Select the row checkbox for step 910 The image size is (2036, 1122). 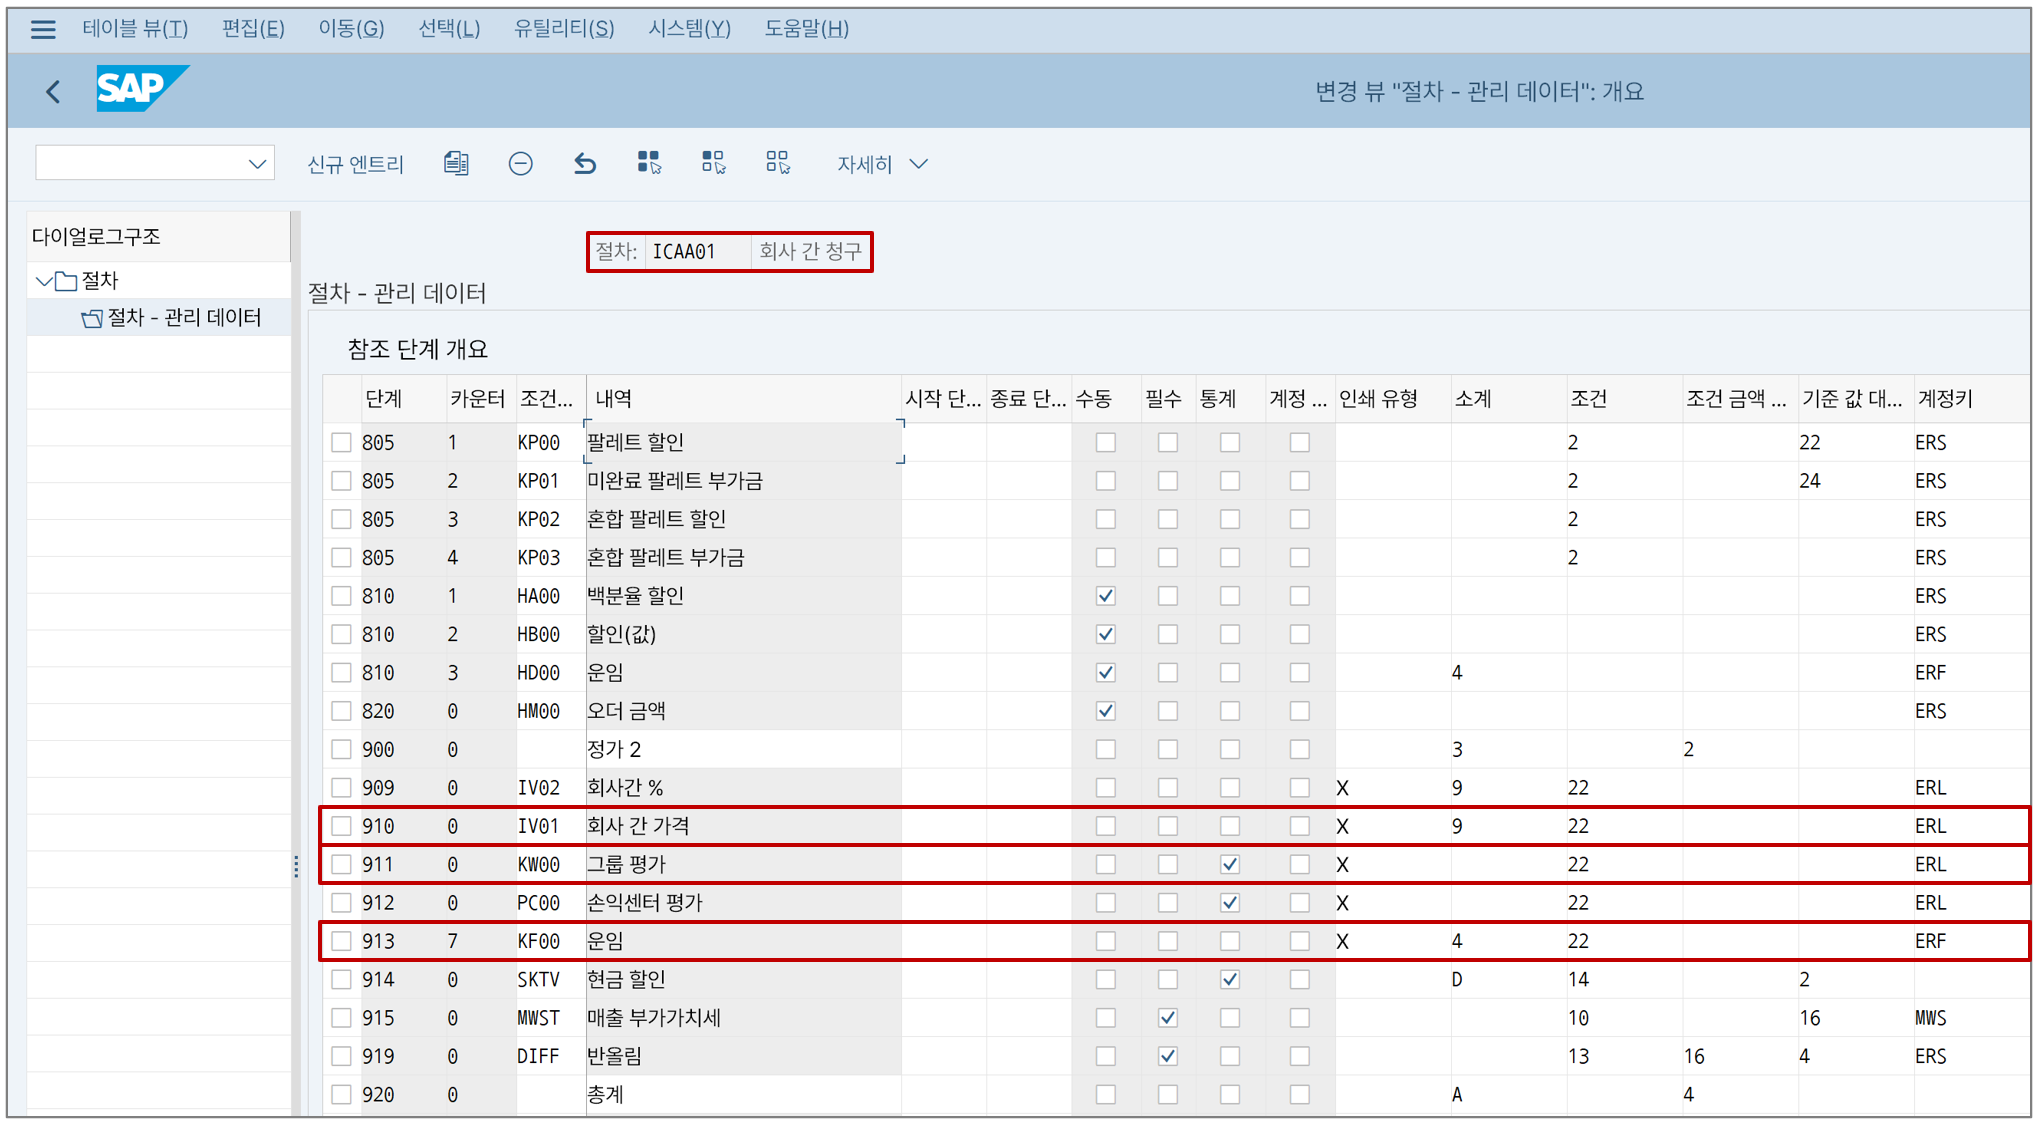[342, 826]
